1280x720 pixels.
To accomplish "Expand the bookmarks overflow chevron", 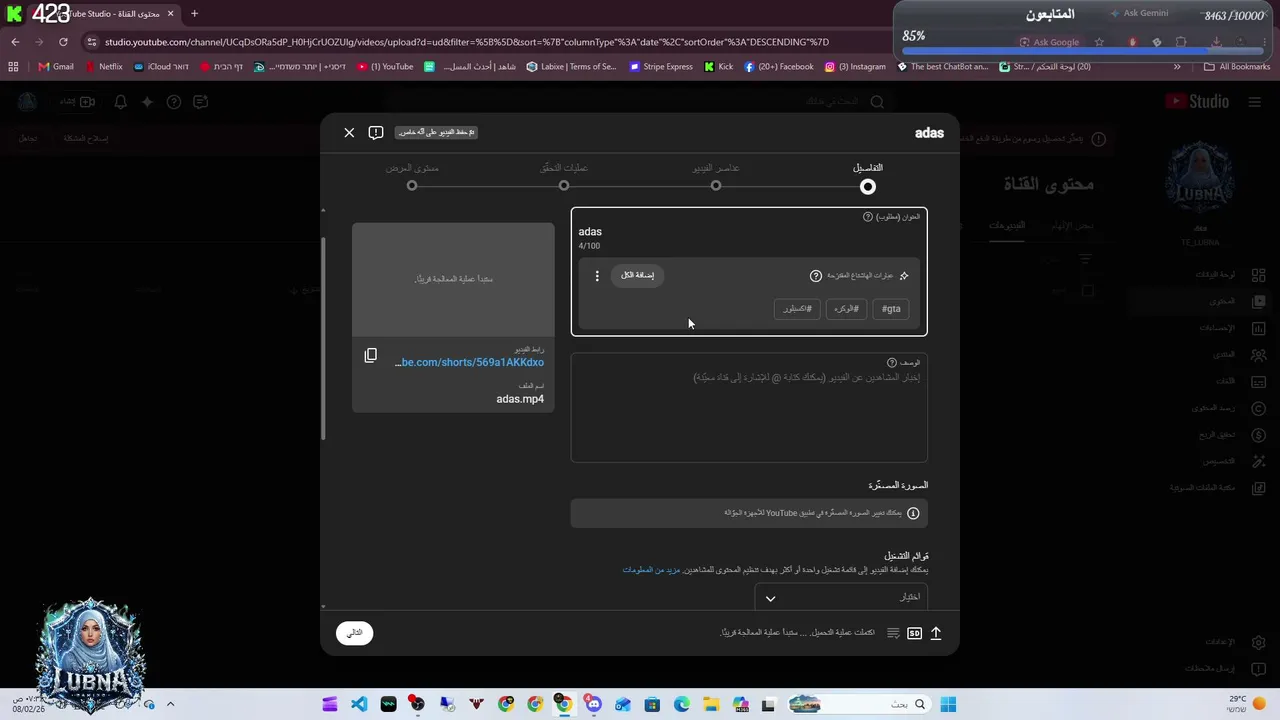I will (x=1177, y=67).
